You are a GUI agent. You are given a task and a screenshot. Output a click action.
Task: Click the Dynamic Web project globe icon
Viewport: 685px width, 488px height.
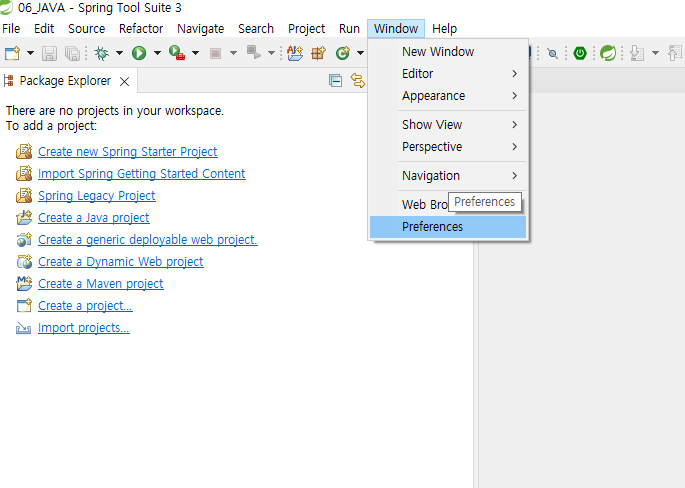24,261
